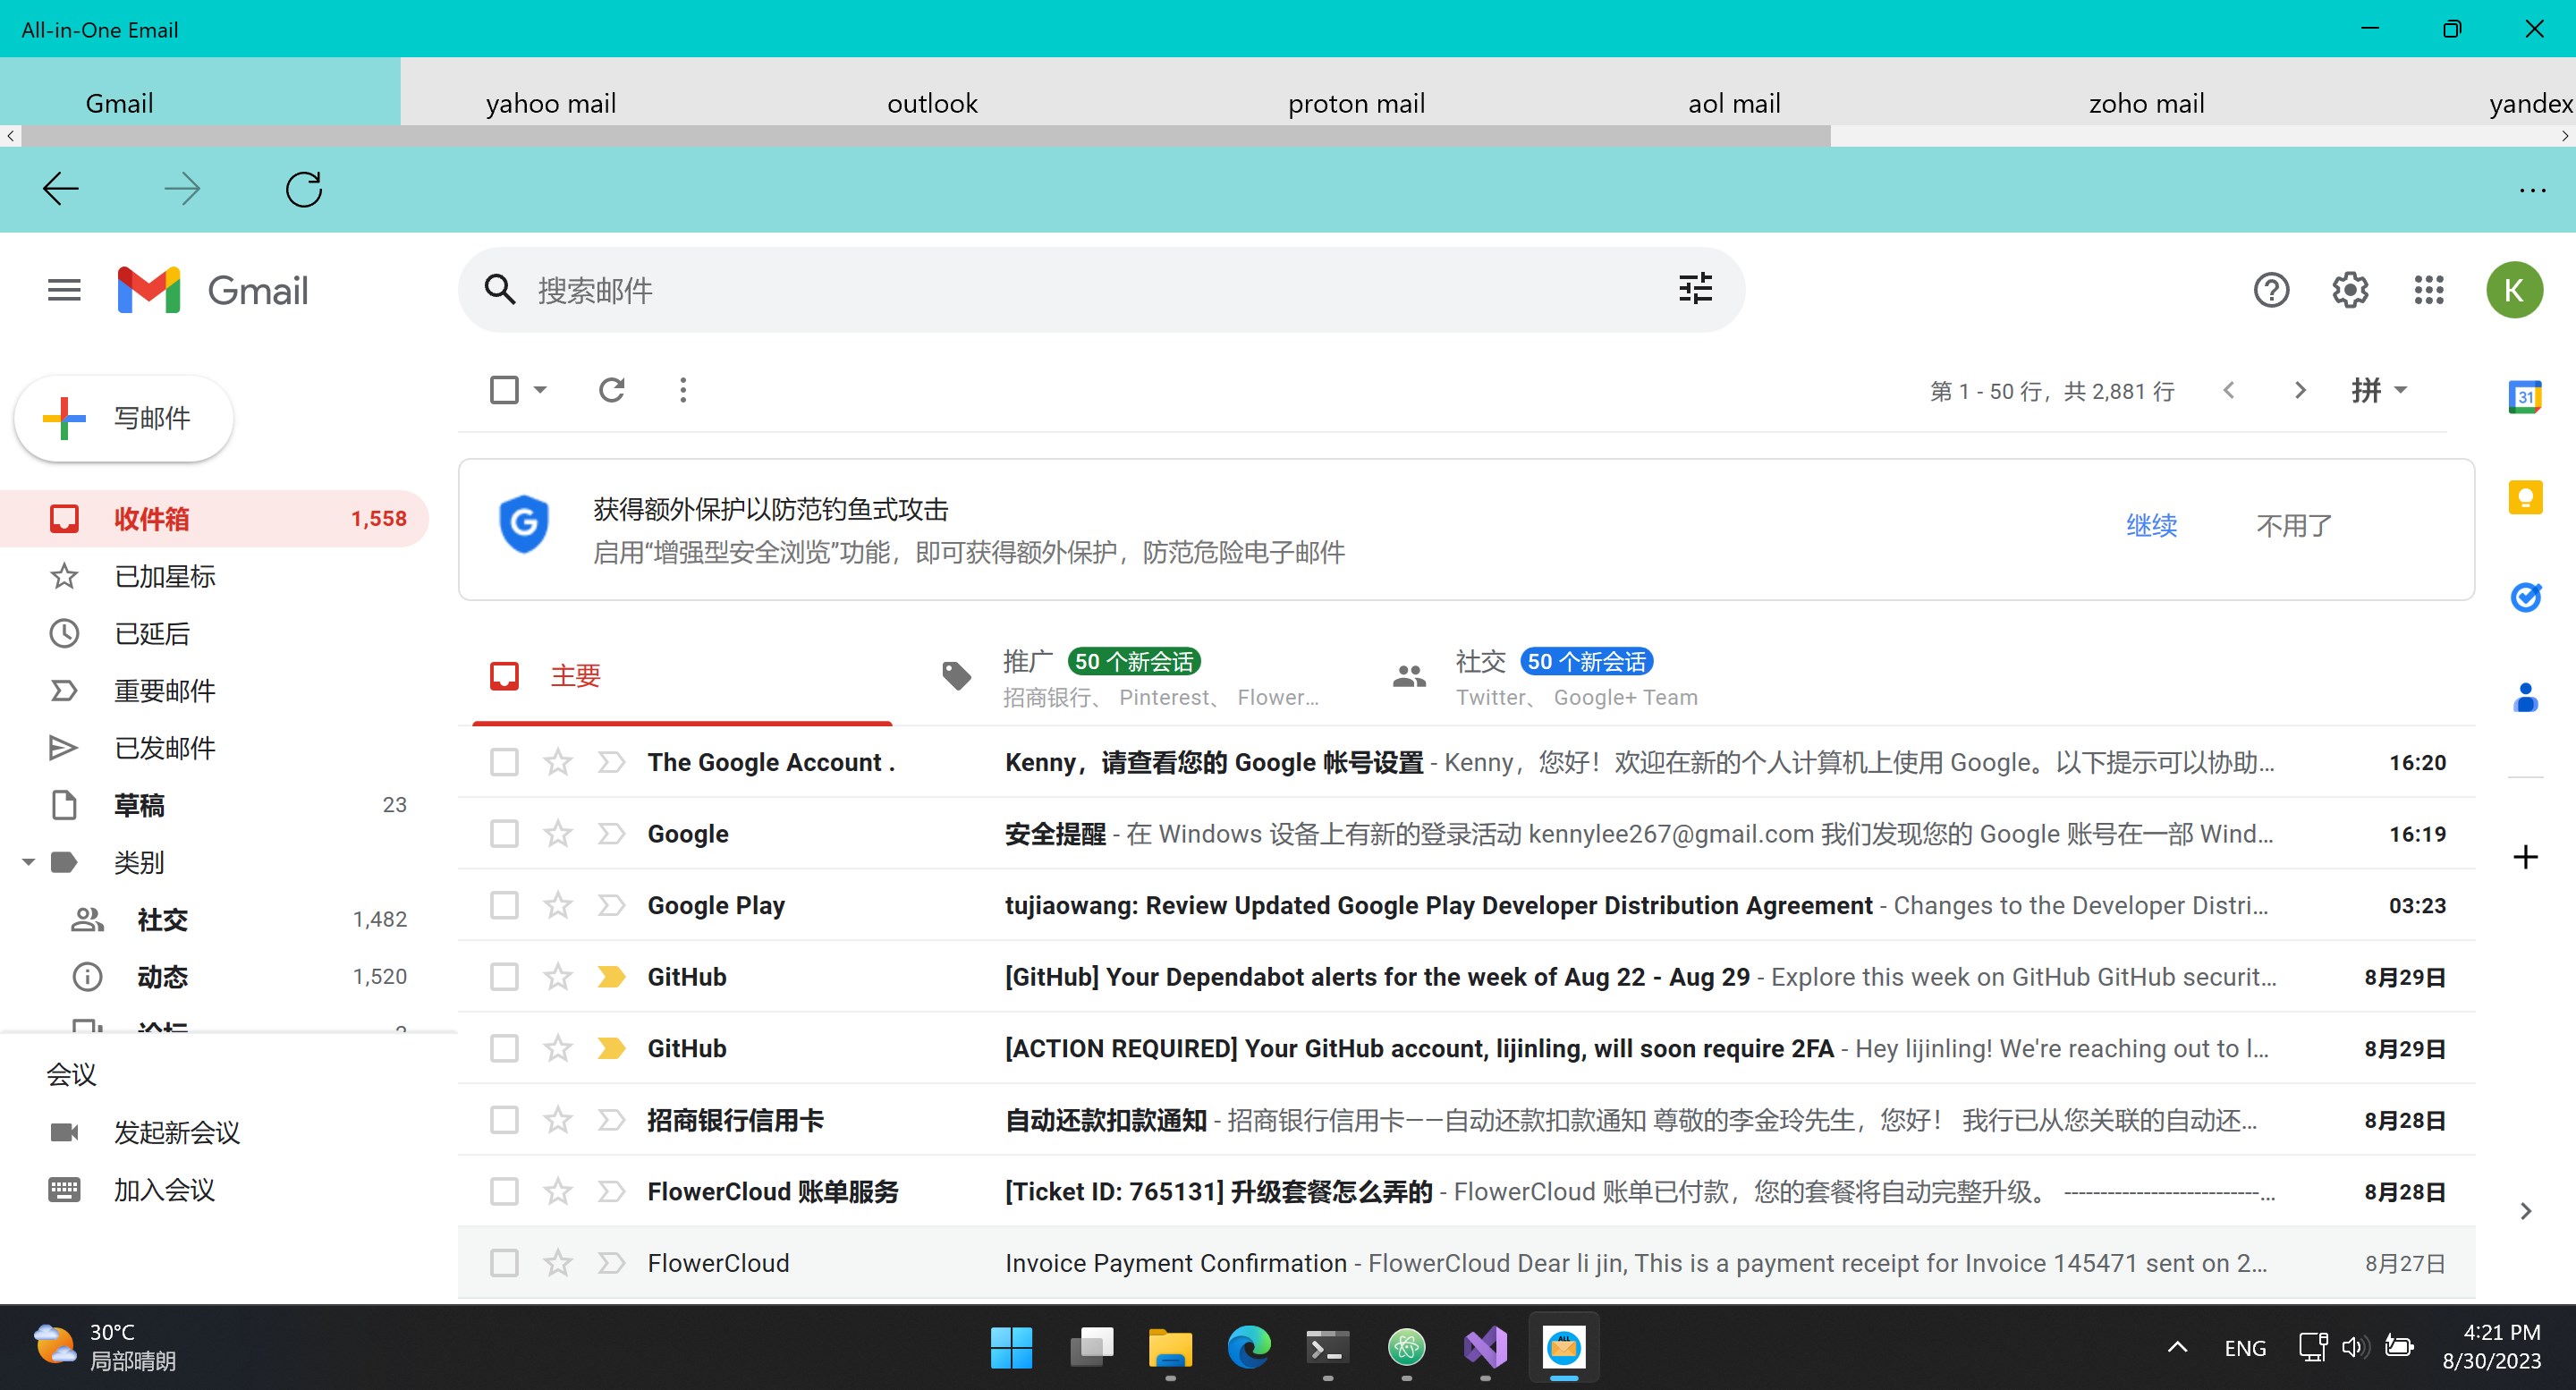This screenshot has width=2576, height=1390.
Task: Refresh the inbox list
Action: (x=612, y=389)
